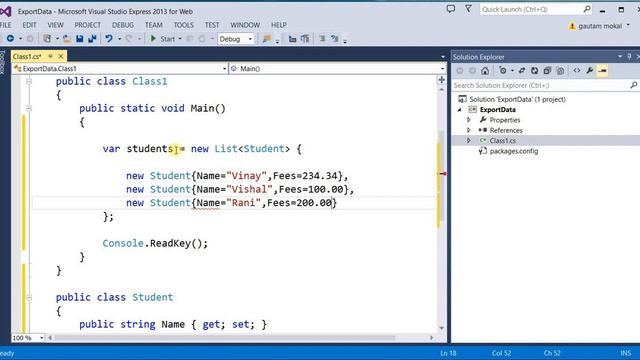This screenshot has width=640, height=360.
Task: Click the New Project toolbar icon
Action: [x=47, y=39]
